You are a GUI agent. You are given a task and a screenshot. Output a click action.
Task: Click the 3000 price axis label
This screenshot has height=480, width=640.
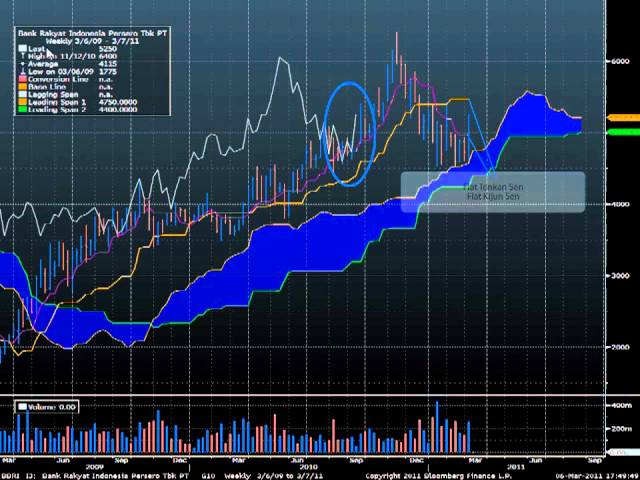coord(620,276)
